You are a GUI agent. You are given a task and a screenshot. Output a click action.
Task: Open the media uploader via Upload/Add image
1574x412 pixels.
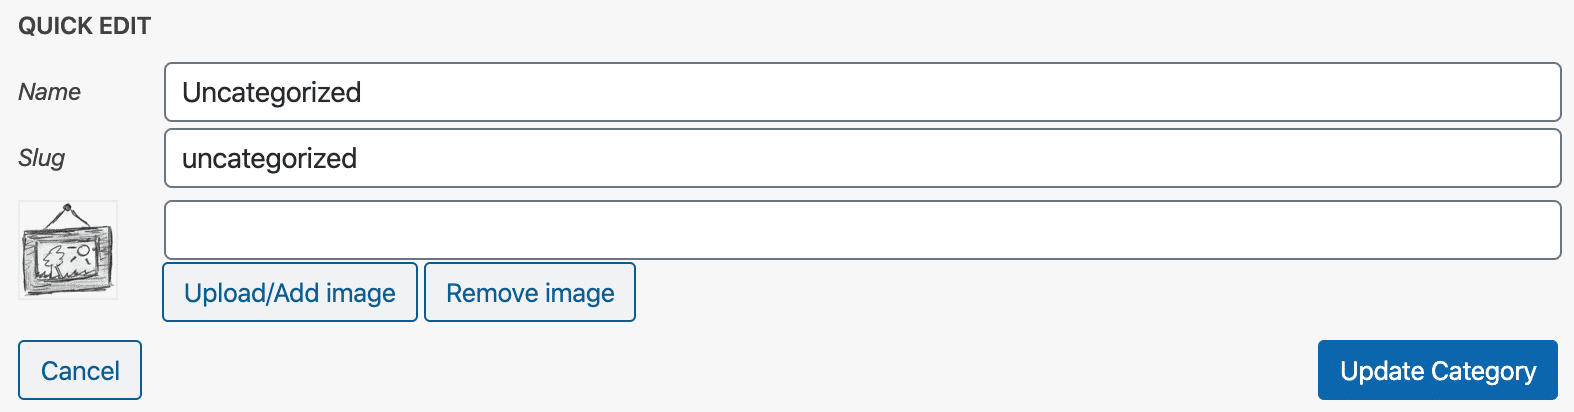pyautogui.click(x=290, y=292)
